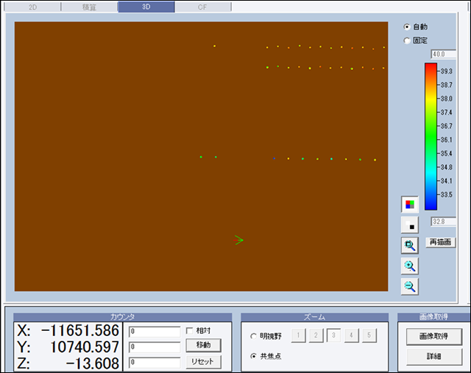This screenshot has width=471, height=373.
Task: Click the black and white display icon
Action: 410,225
